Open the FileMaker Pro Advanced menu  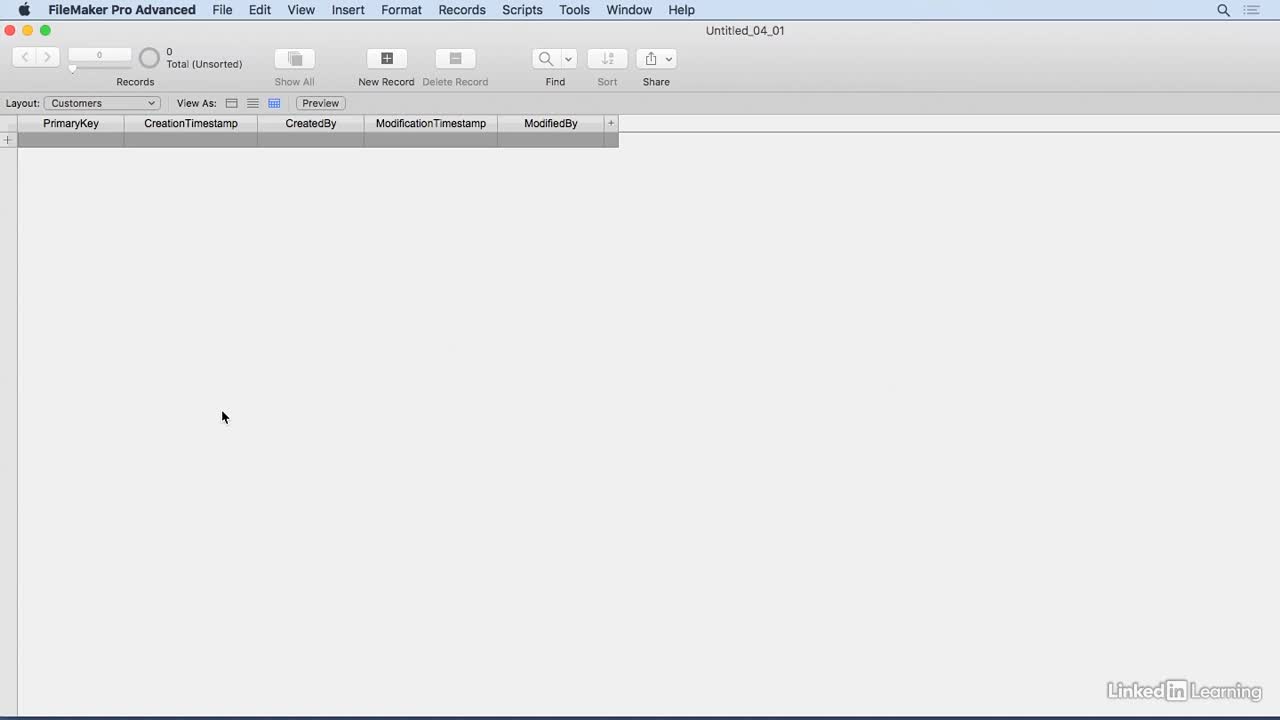click(x=122, y=10)
